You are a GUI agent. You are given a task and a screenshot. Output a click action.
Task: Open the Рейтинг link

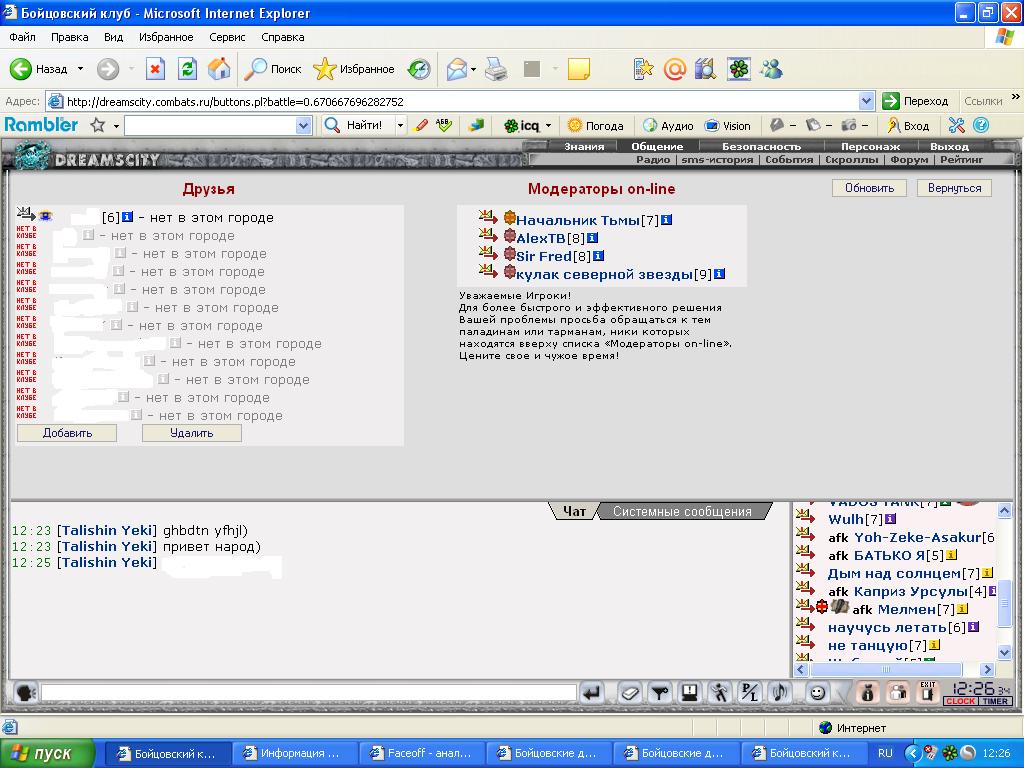tap(961, 159)
